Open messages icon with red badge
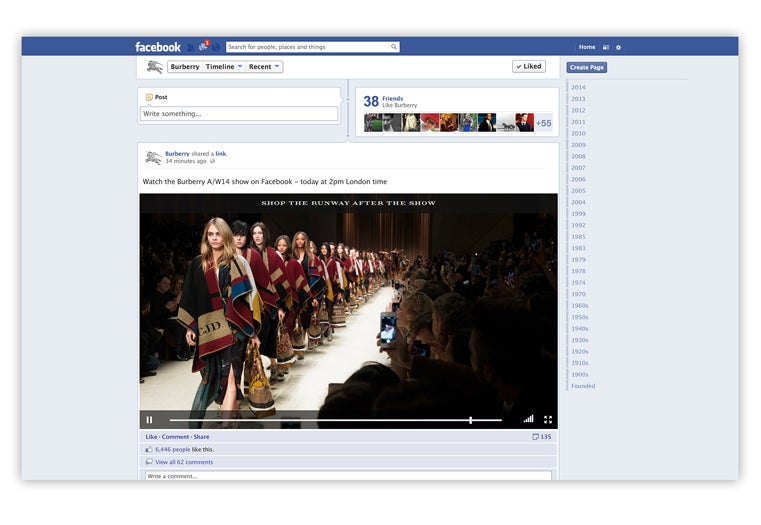 pyautogui.click(x=203, y=47)
